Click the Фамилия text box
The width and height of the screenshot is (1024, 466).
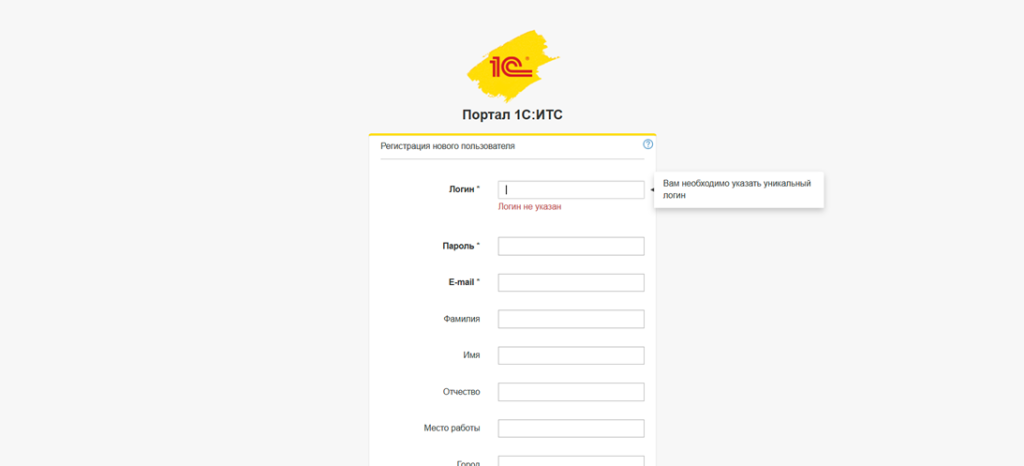(x=571, y=319)
